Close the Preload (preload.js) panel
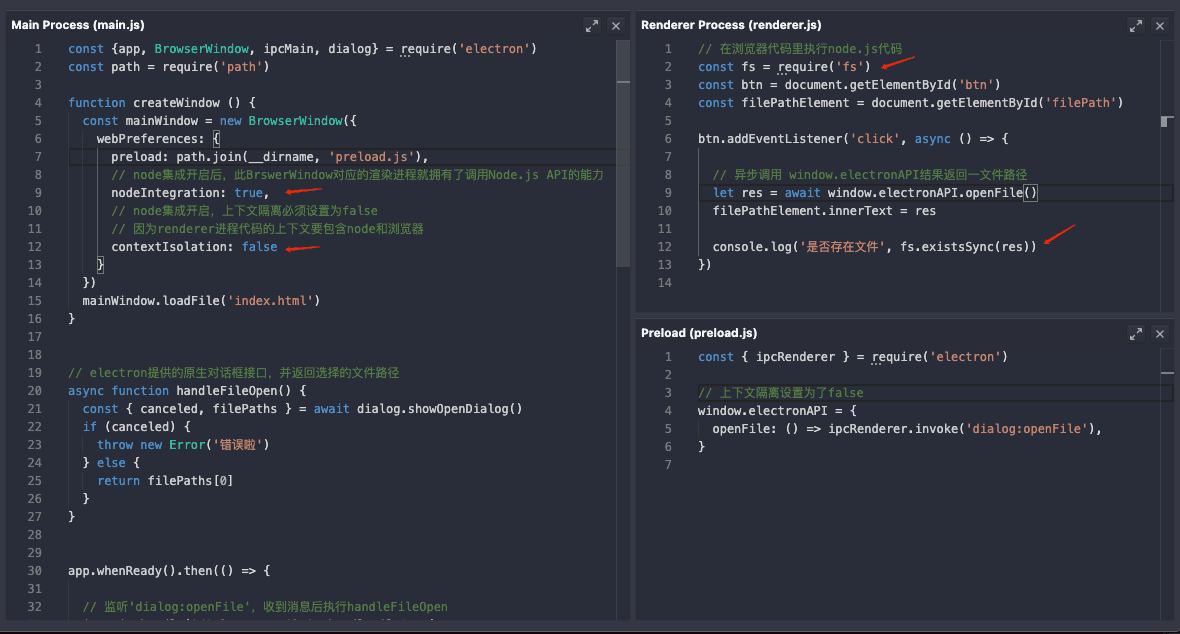This screenshot has height=634, width=1180. click(x=1160, y=333)
